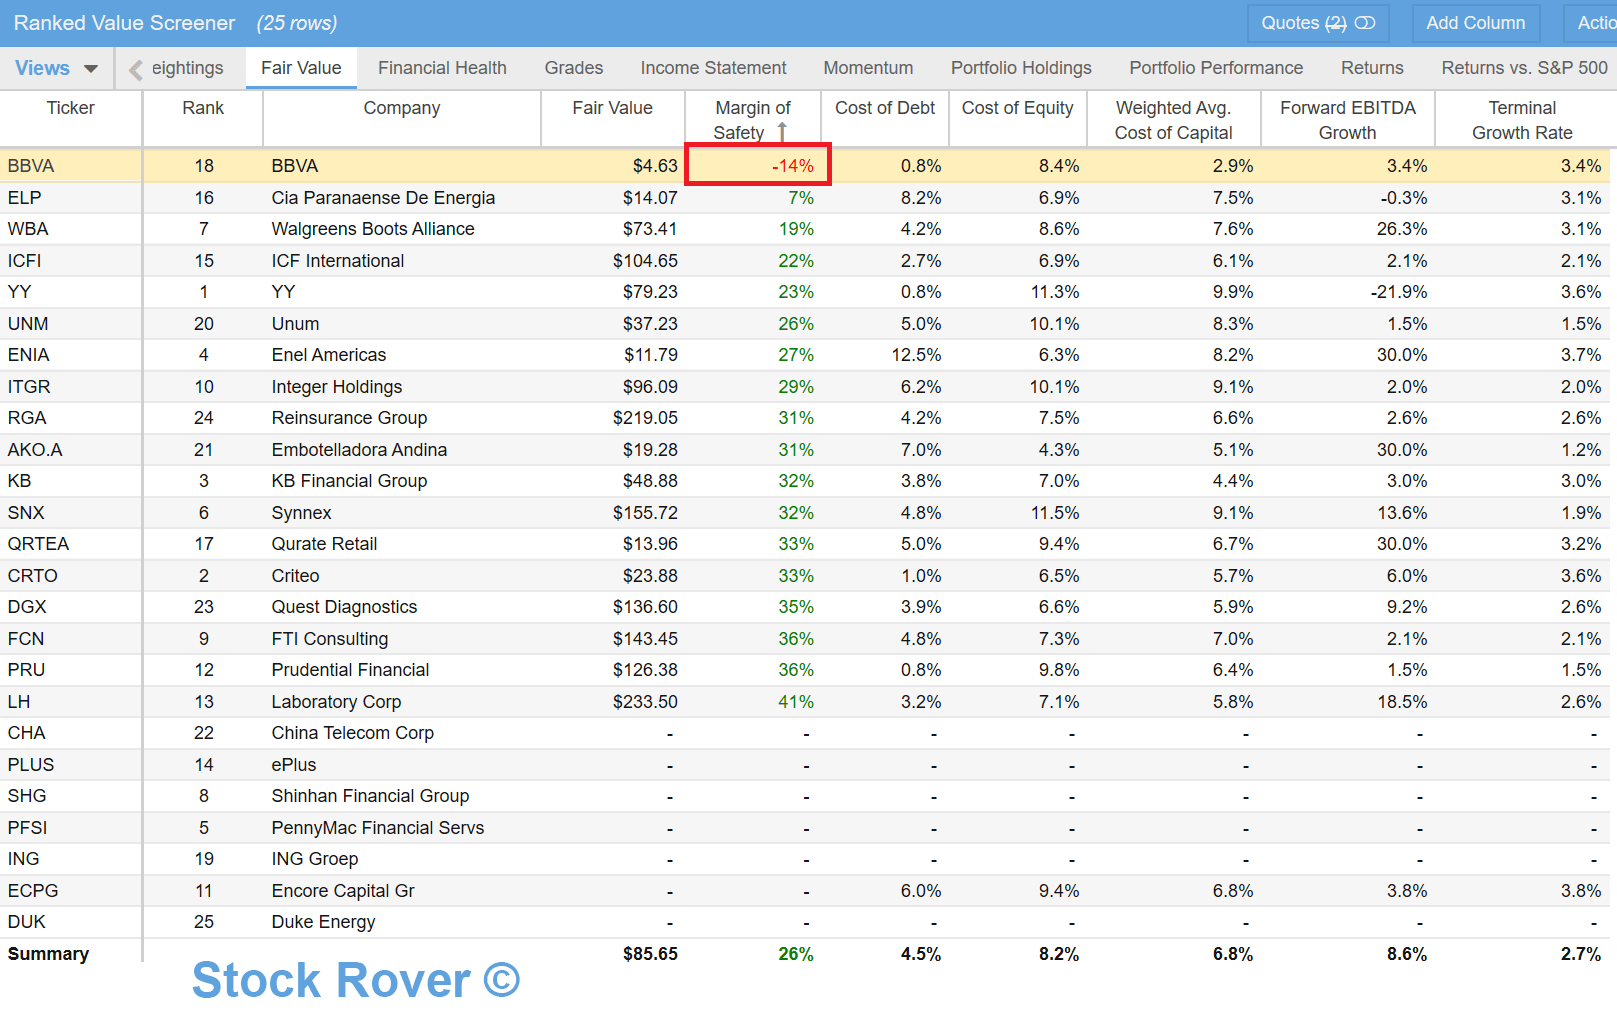Sort by the Rank column header
This screenshot has height=1013, width=1617.
203,108
